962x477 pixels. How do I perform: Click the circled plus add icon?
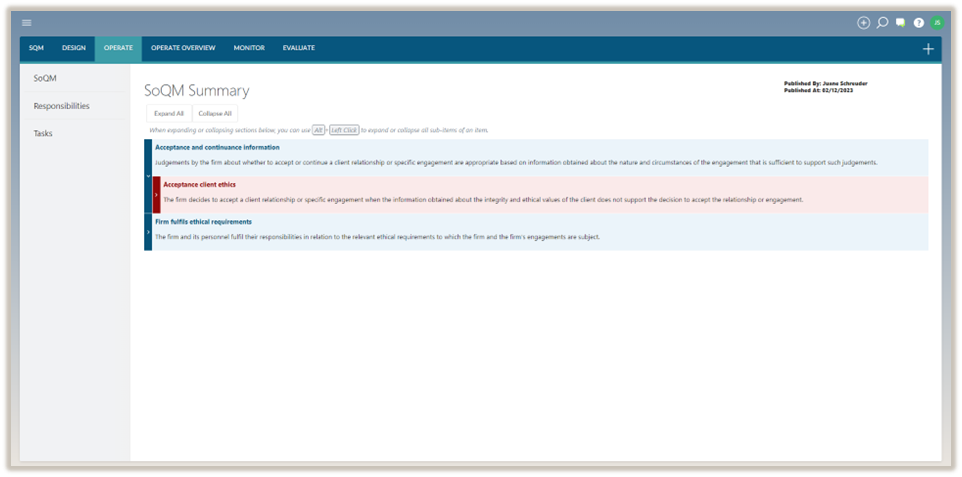pos(864,22)
